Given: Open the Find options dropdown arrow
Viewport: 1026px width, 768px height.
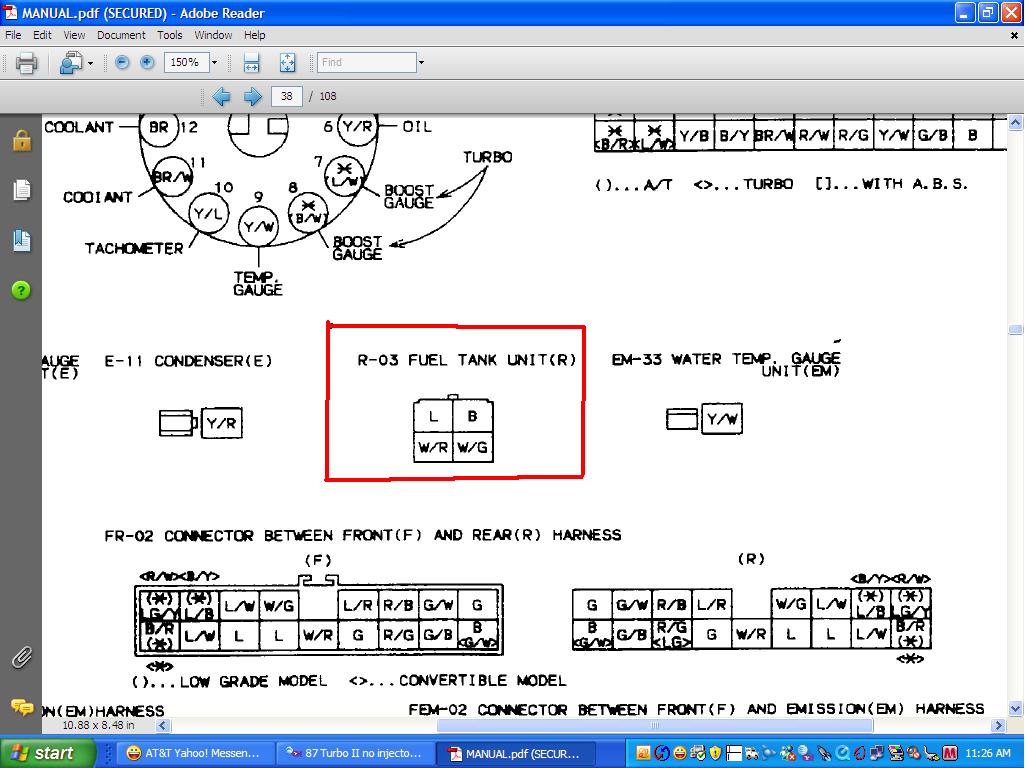Looking at the screenshot, I should click(421, 63).
